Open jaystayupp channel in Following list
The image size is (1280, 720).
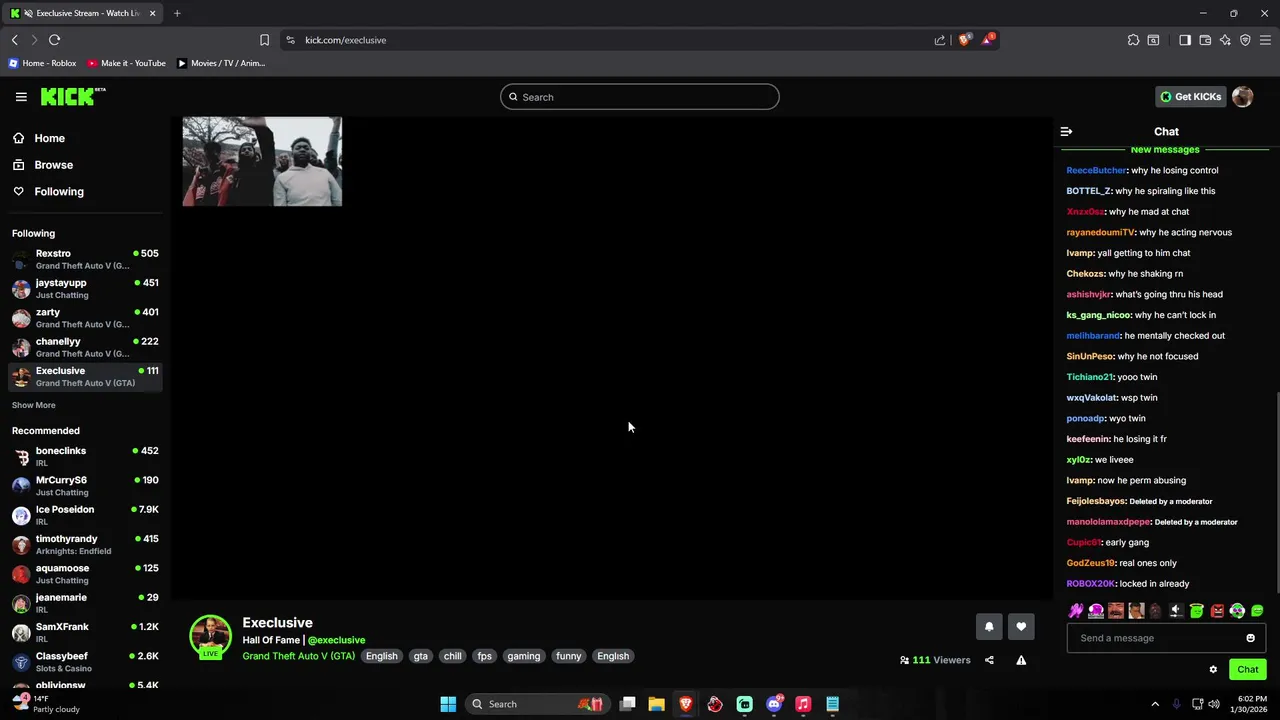85,288
